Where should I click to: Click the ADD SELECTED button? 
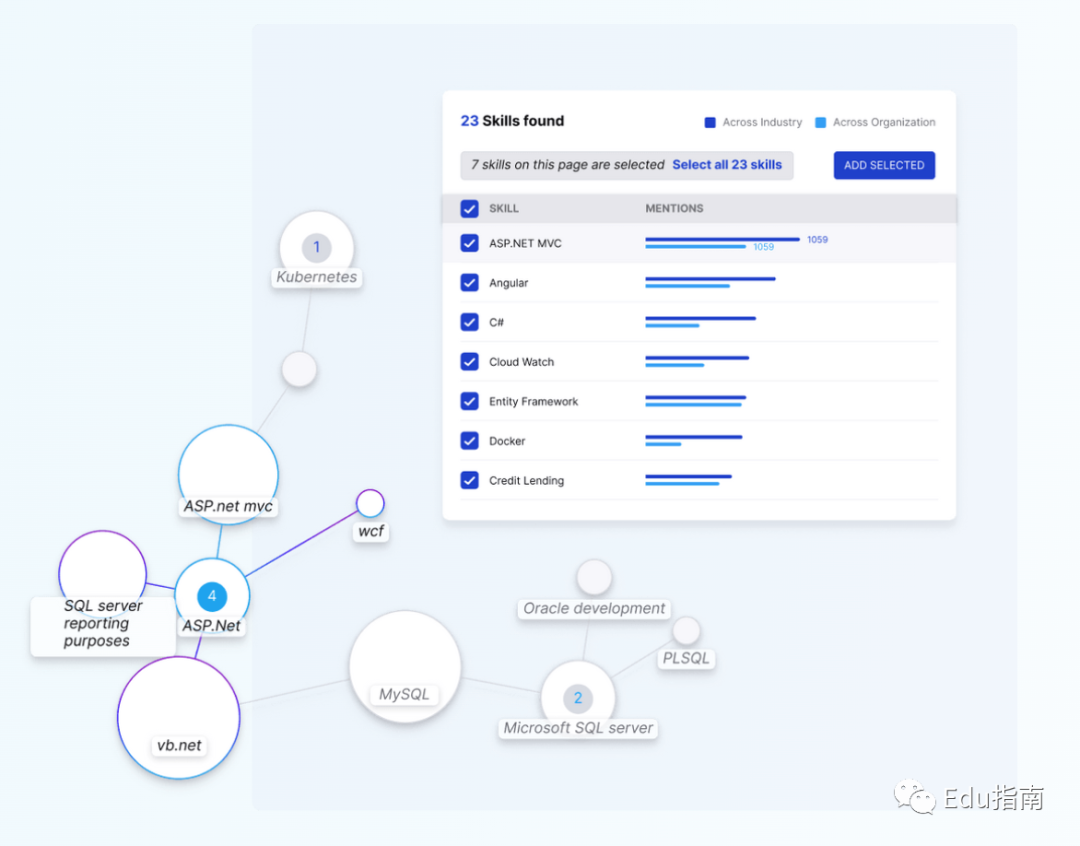click(x=884, y=165)
